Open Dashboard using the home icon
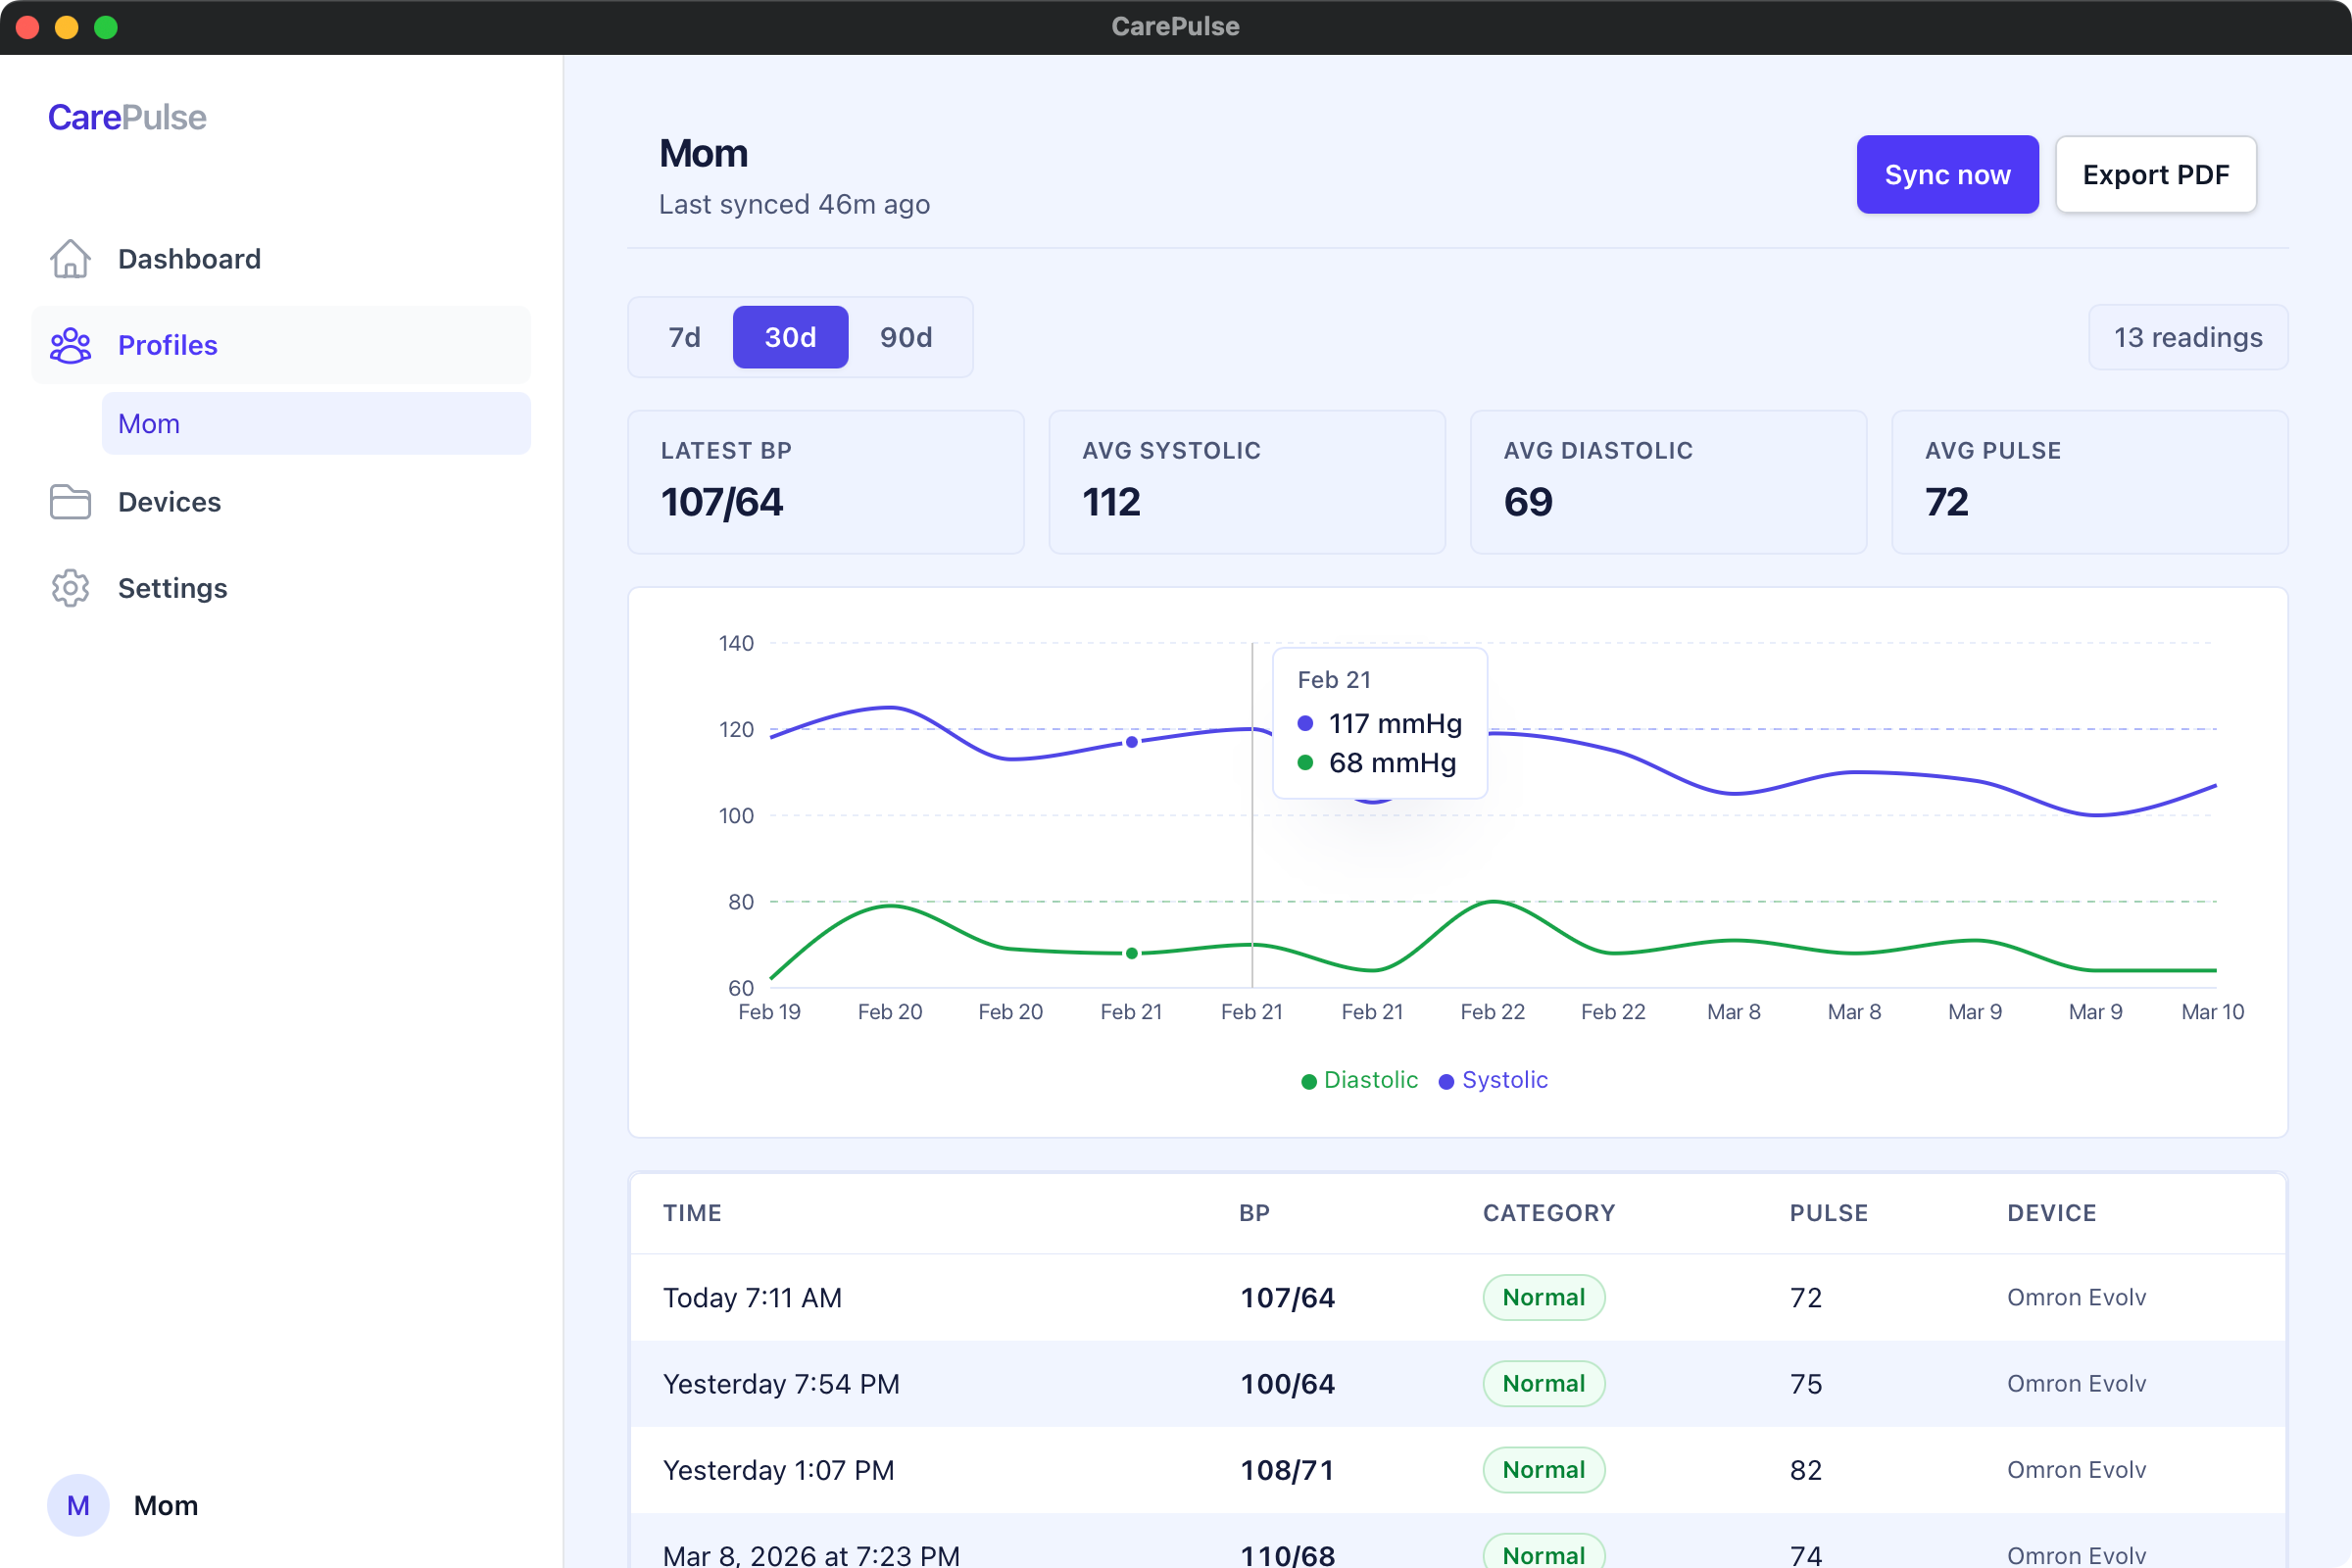This screenshot has height=1568, width=2352. (x=70, y=259)
